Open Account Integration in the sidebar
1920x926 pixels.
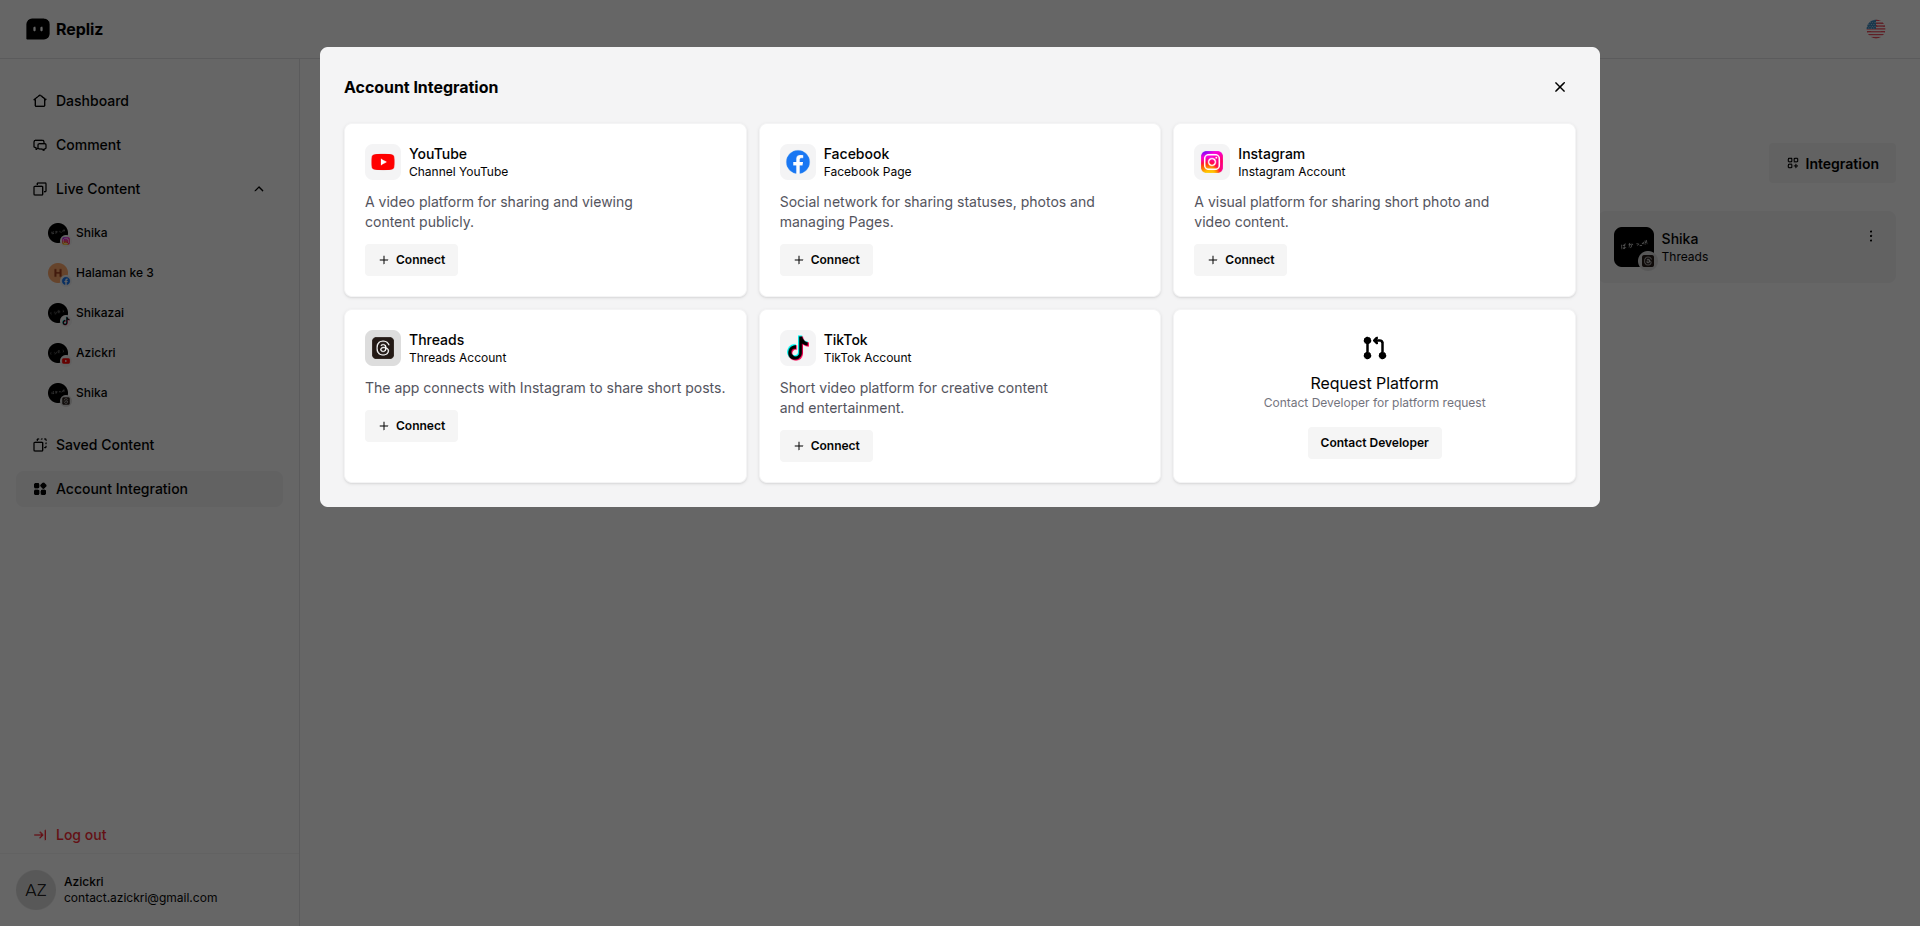click(x=150, y=489)
